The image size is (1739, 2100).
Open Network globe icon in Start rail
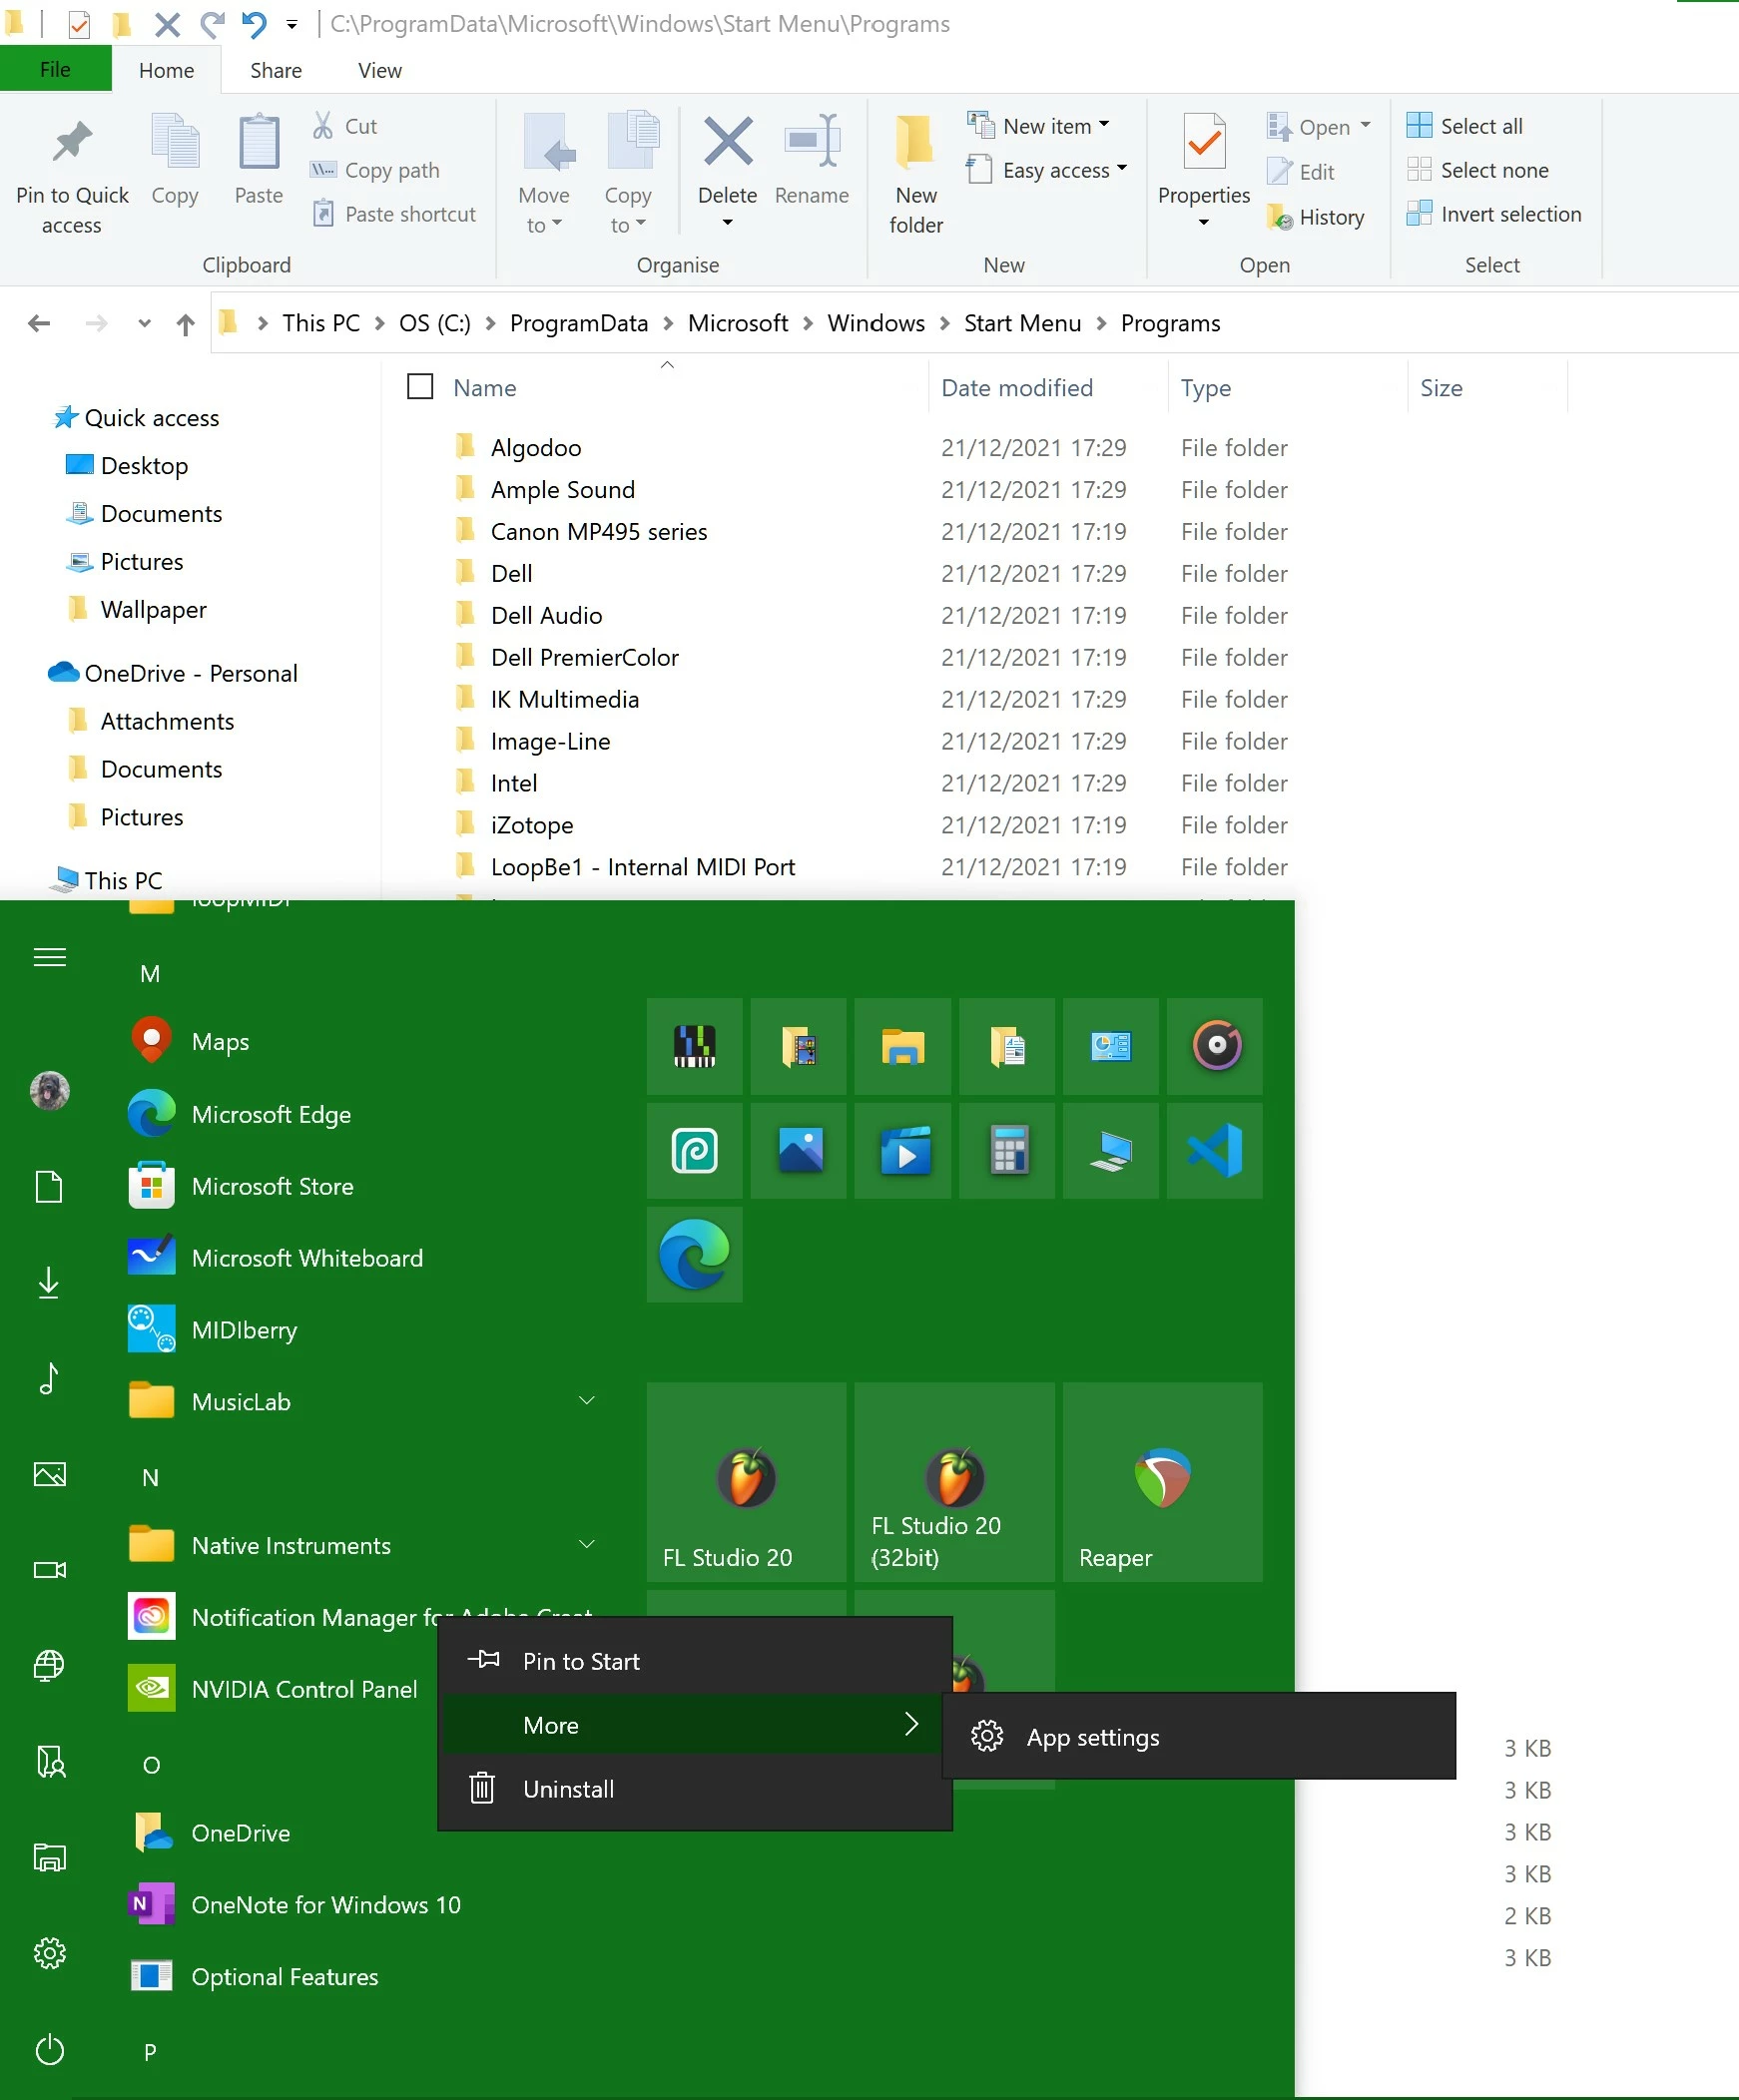[x=49, y=1665]
